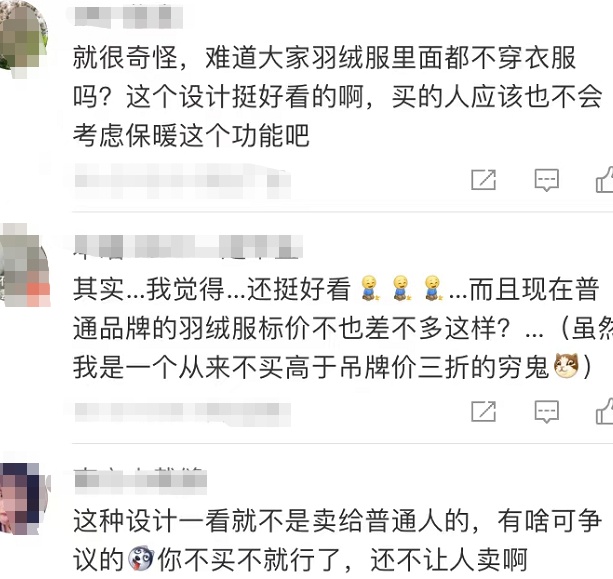Open the avatar of the 这种设计 commenter
This screenshot has width=613, height=579.
[x=24, y=498]
